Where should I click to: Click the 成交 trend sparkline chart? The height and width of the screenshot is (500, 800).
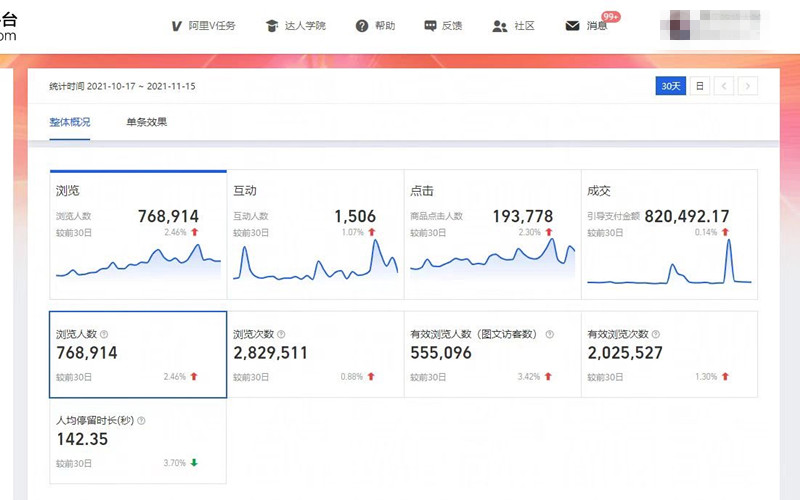point(669,261)
